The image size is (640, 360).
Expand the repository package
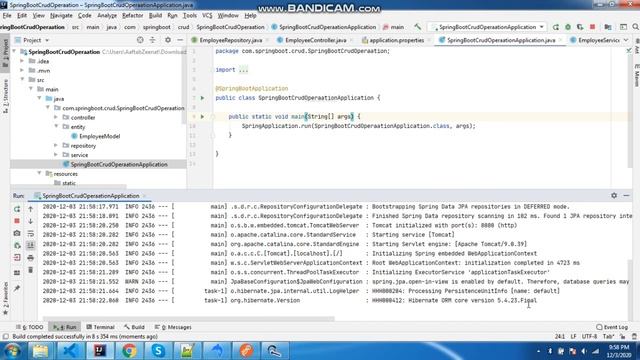(56, 145)
